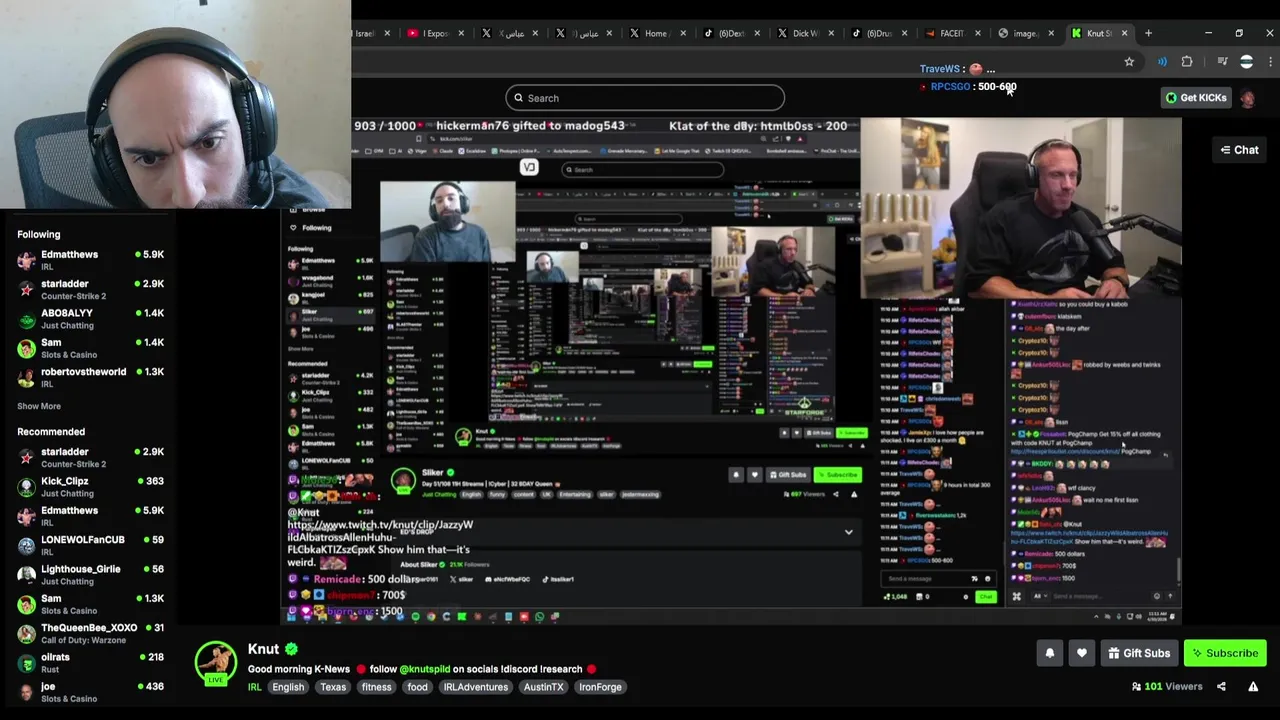Switch to the image browser tab

(1025, 33)
